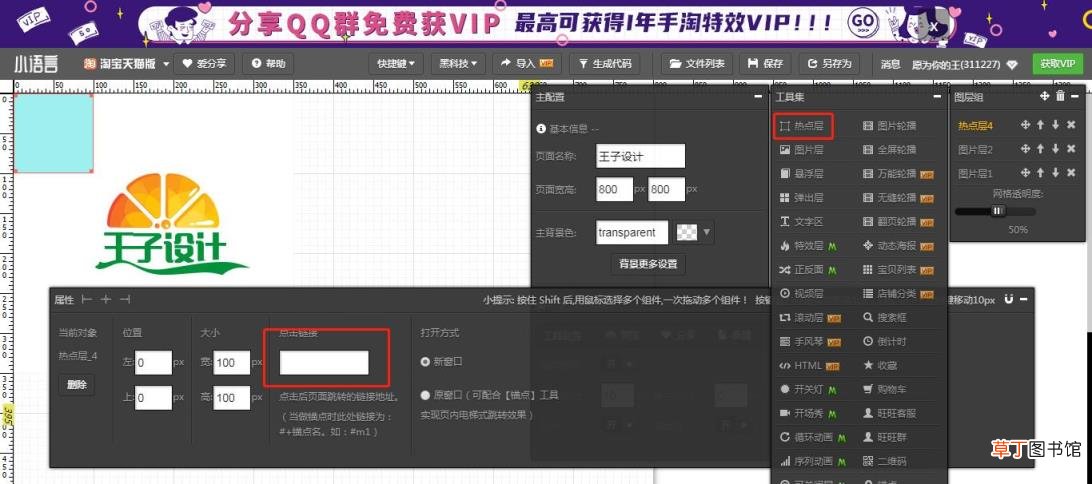
Task: Move 热点层4 layer up
Action: (1040, 125)
